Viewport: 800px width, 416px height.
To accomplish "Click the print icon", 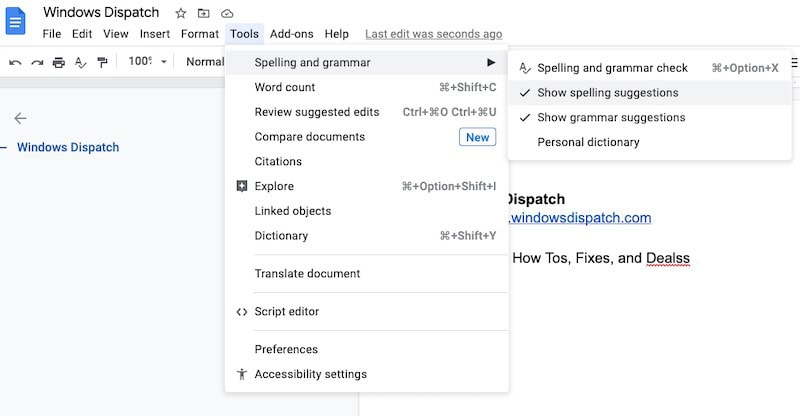I will [x=59, y=62].
